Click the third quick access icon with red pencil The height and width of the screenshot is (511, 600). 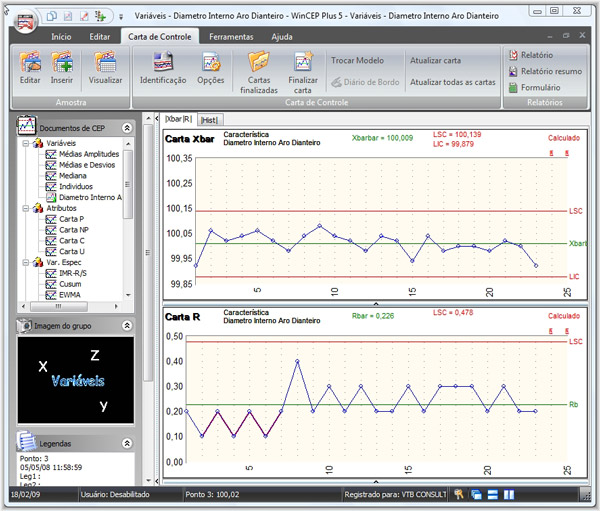[x=84, y=16]
